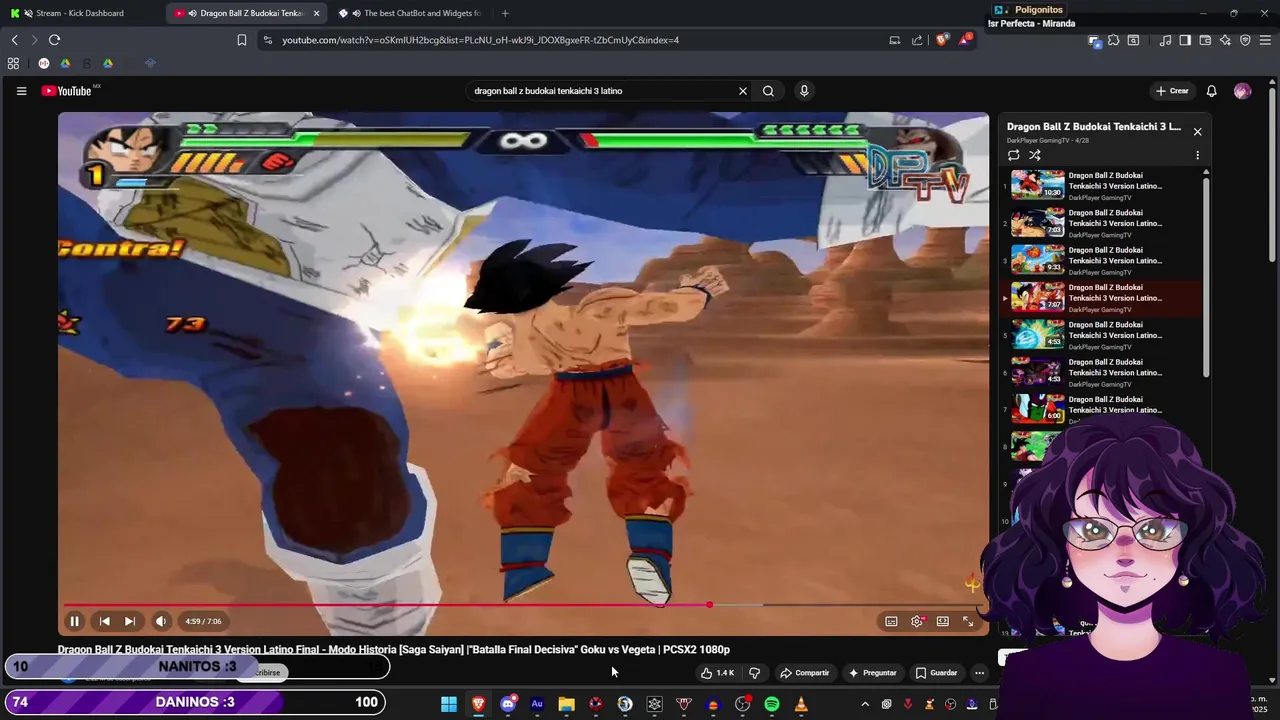Screen dimensions: 1280x720
Task: Open video player settings gear
Action: point(917,621)
